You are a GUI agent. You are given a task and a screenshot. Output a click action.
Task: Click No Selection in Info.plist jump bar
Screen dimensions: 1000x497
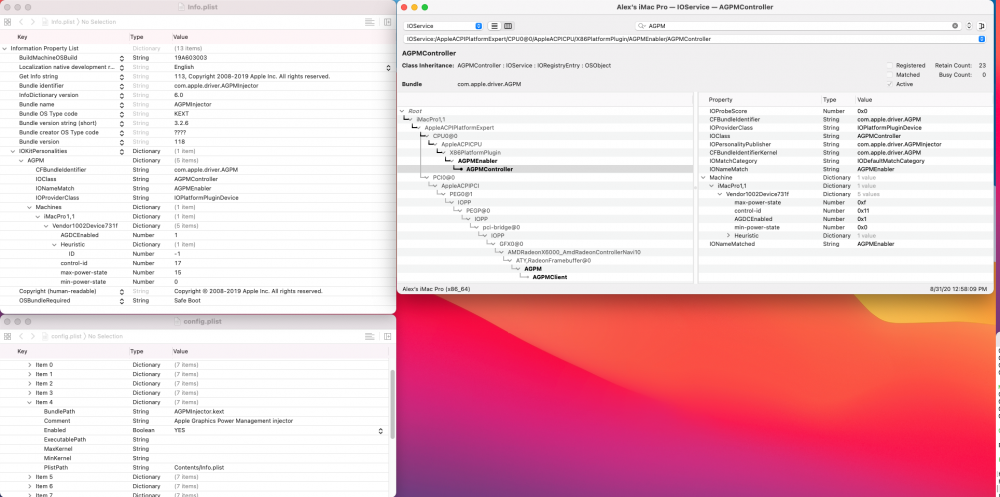tap(99, 22)
